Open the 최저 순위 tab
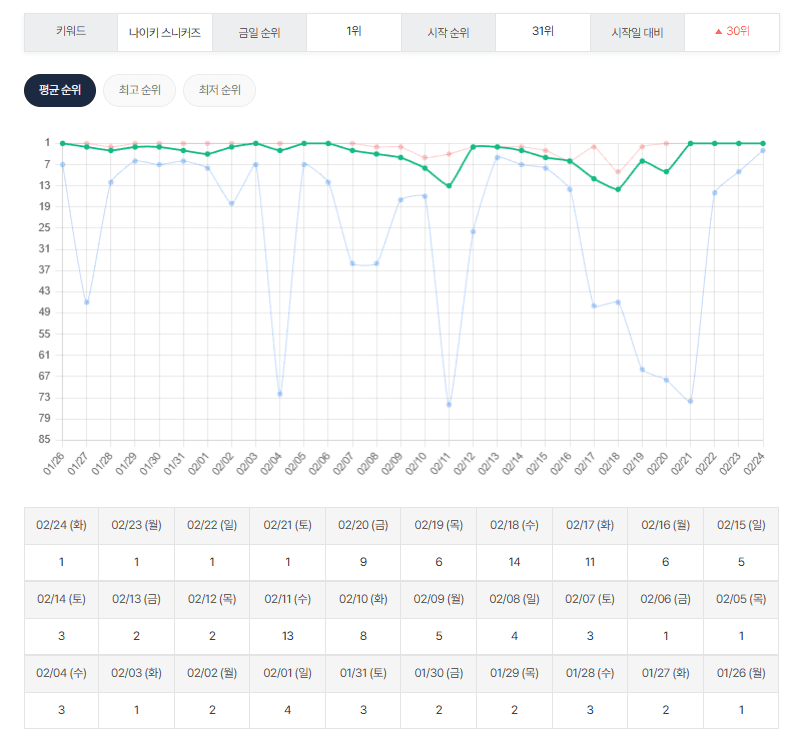Screen dimensions: 809x740 coord(219,90)
